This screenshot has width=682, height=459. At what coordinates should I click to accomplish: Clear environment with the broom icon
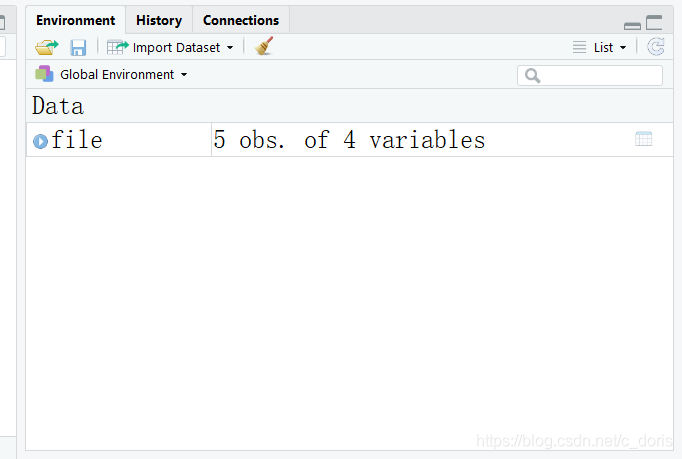coord(264,46)
